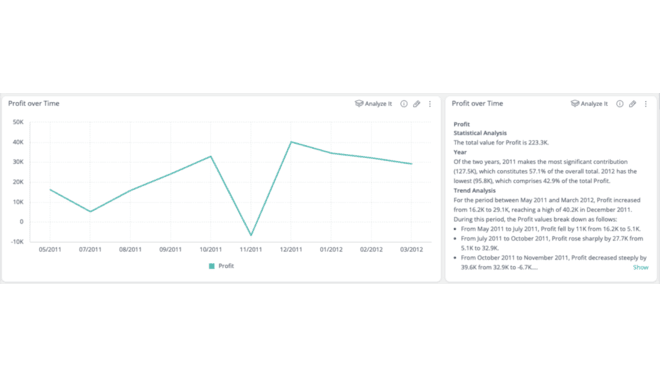Click edit pencil icon on narrative widget

click(x=632, y=104)
